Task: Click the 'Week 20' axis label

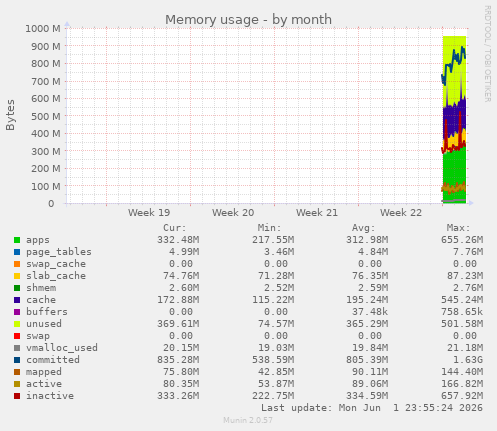Action: tap(233, 213)
